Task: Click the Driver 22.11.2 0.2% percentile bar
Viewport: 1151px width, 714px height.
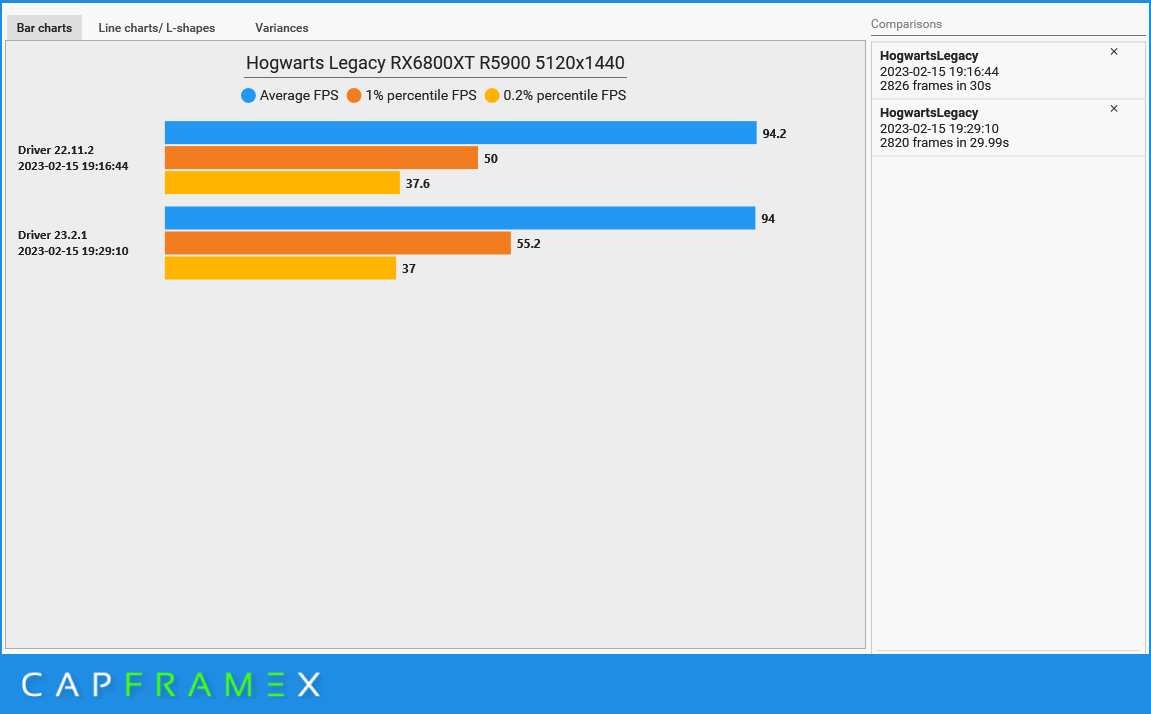Action: [x=282, y=183]
